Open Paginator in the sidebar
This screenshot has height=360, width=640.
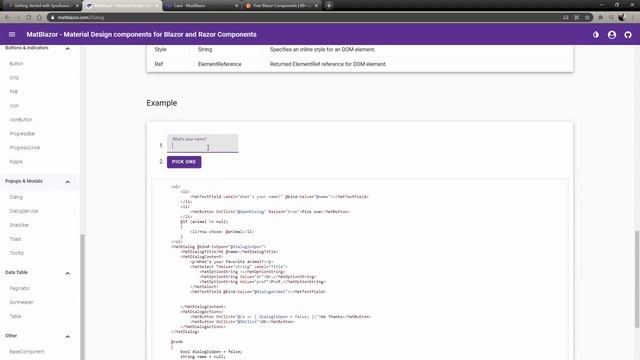click(20, 288)
